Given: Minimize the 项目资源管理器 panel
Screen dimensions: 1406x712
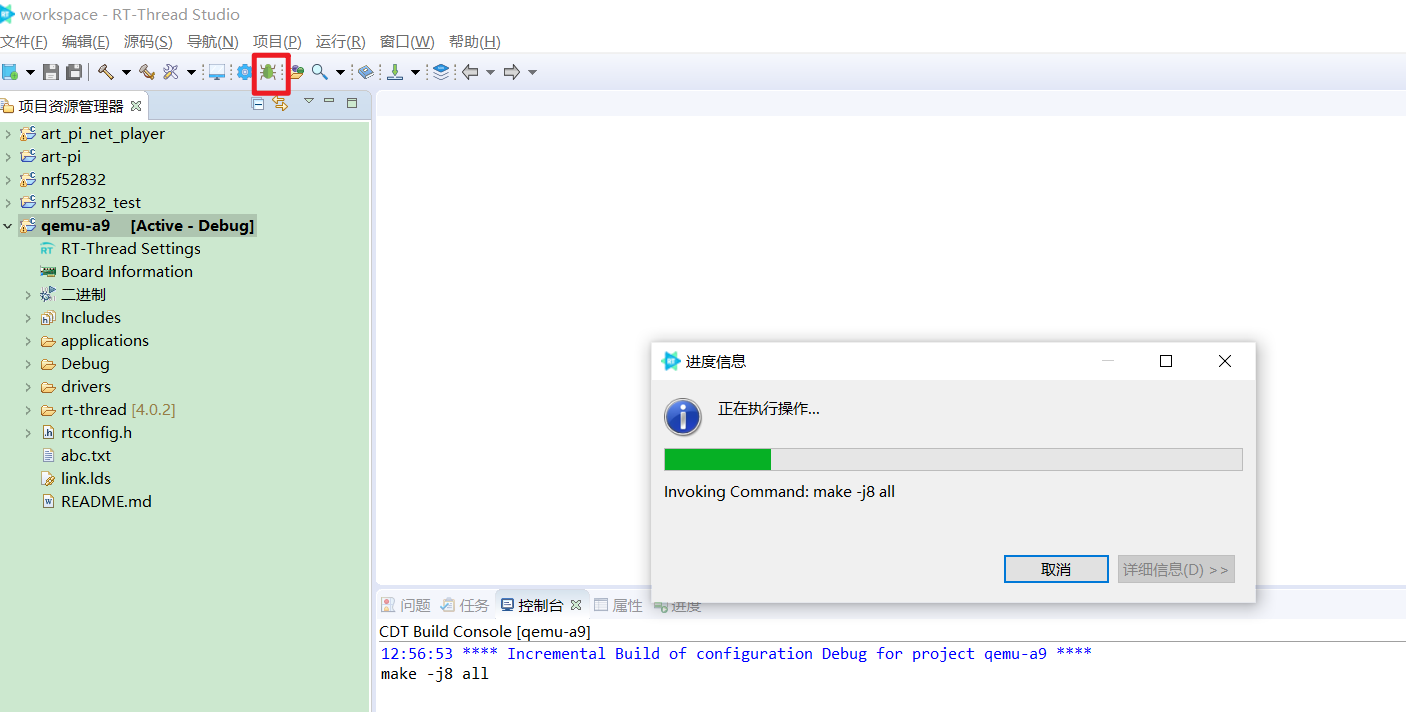Looking at the screenshot, I should (x=330, y=103).
